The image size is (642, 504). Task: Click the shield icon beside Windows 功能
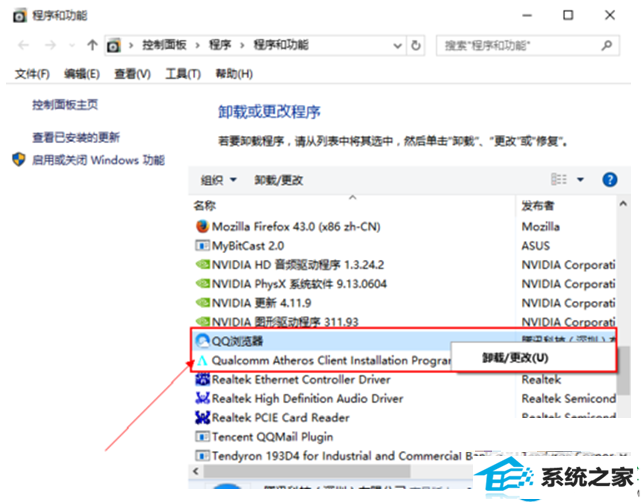click(19, 159)
